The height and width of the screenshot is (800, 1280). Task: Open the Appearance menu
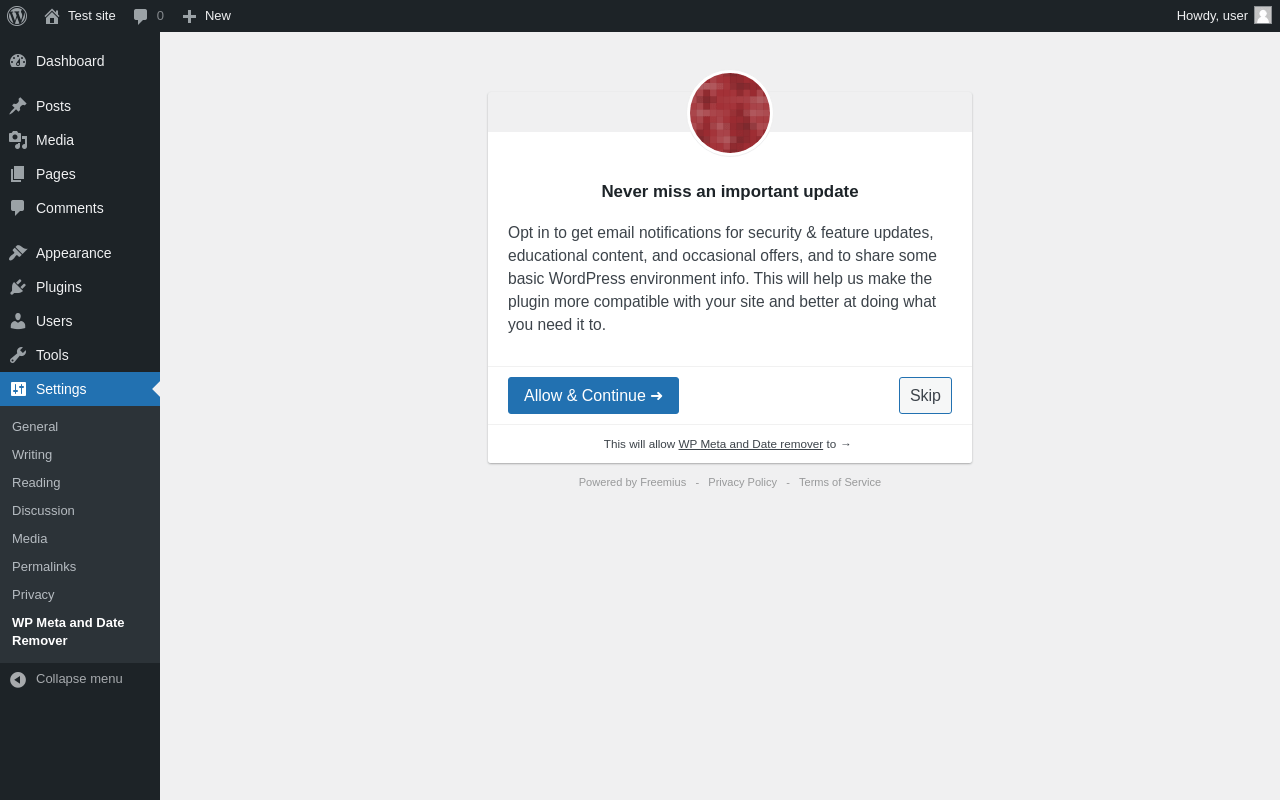(x=80, y=253)
